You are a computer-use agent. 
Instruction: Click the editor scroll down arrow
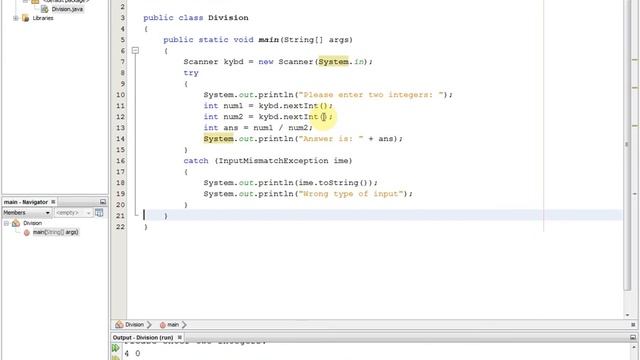[627, 315]
